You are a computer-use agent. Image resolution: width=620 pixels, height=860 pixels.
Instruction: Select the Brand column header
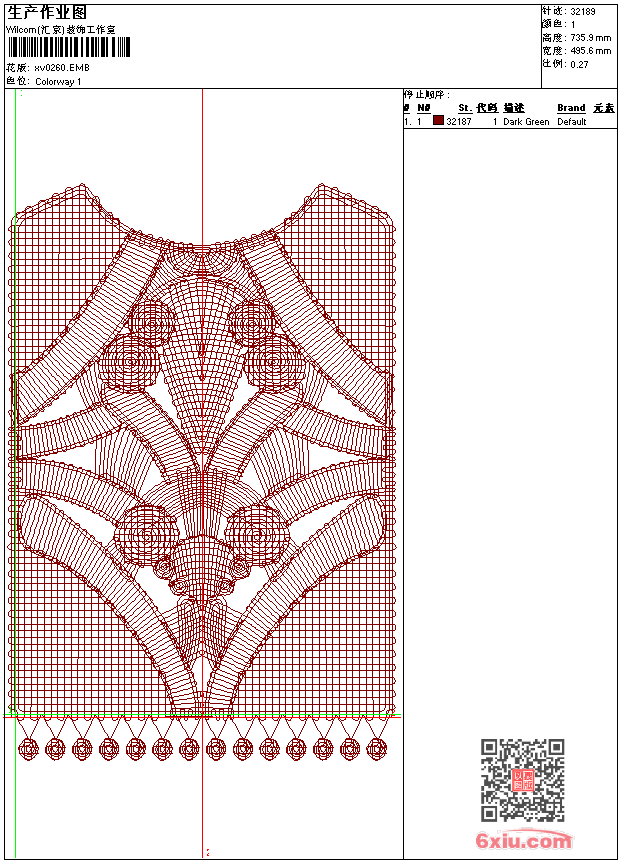[571, 108]
